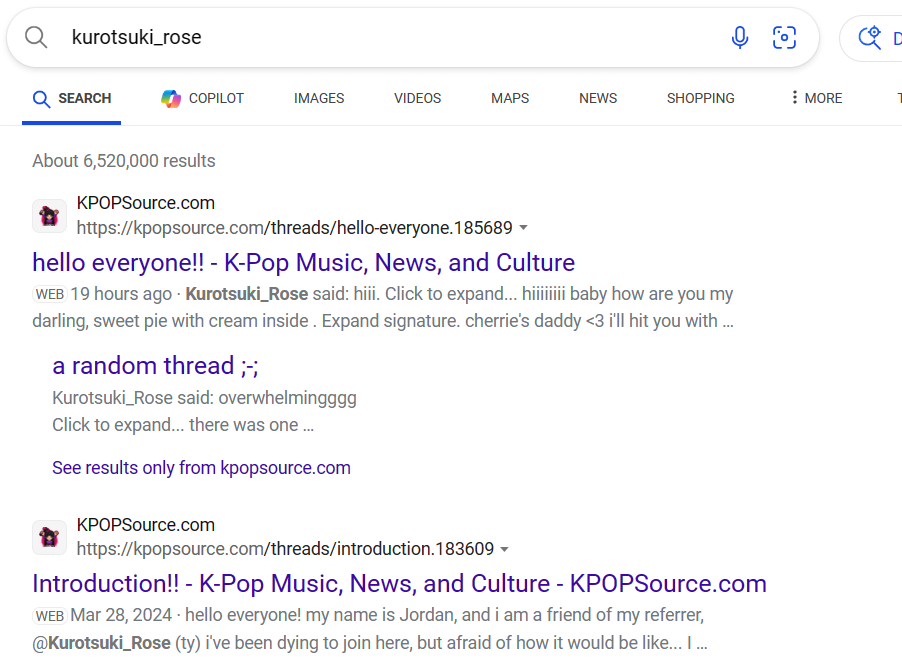Open 'Introduction!!' K-Pop result link
Screen dimensions: 902x669
click(399, 584)
